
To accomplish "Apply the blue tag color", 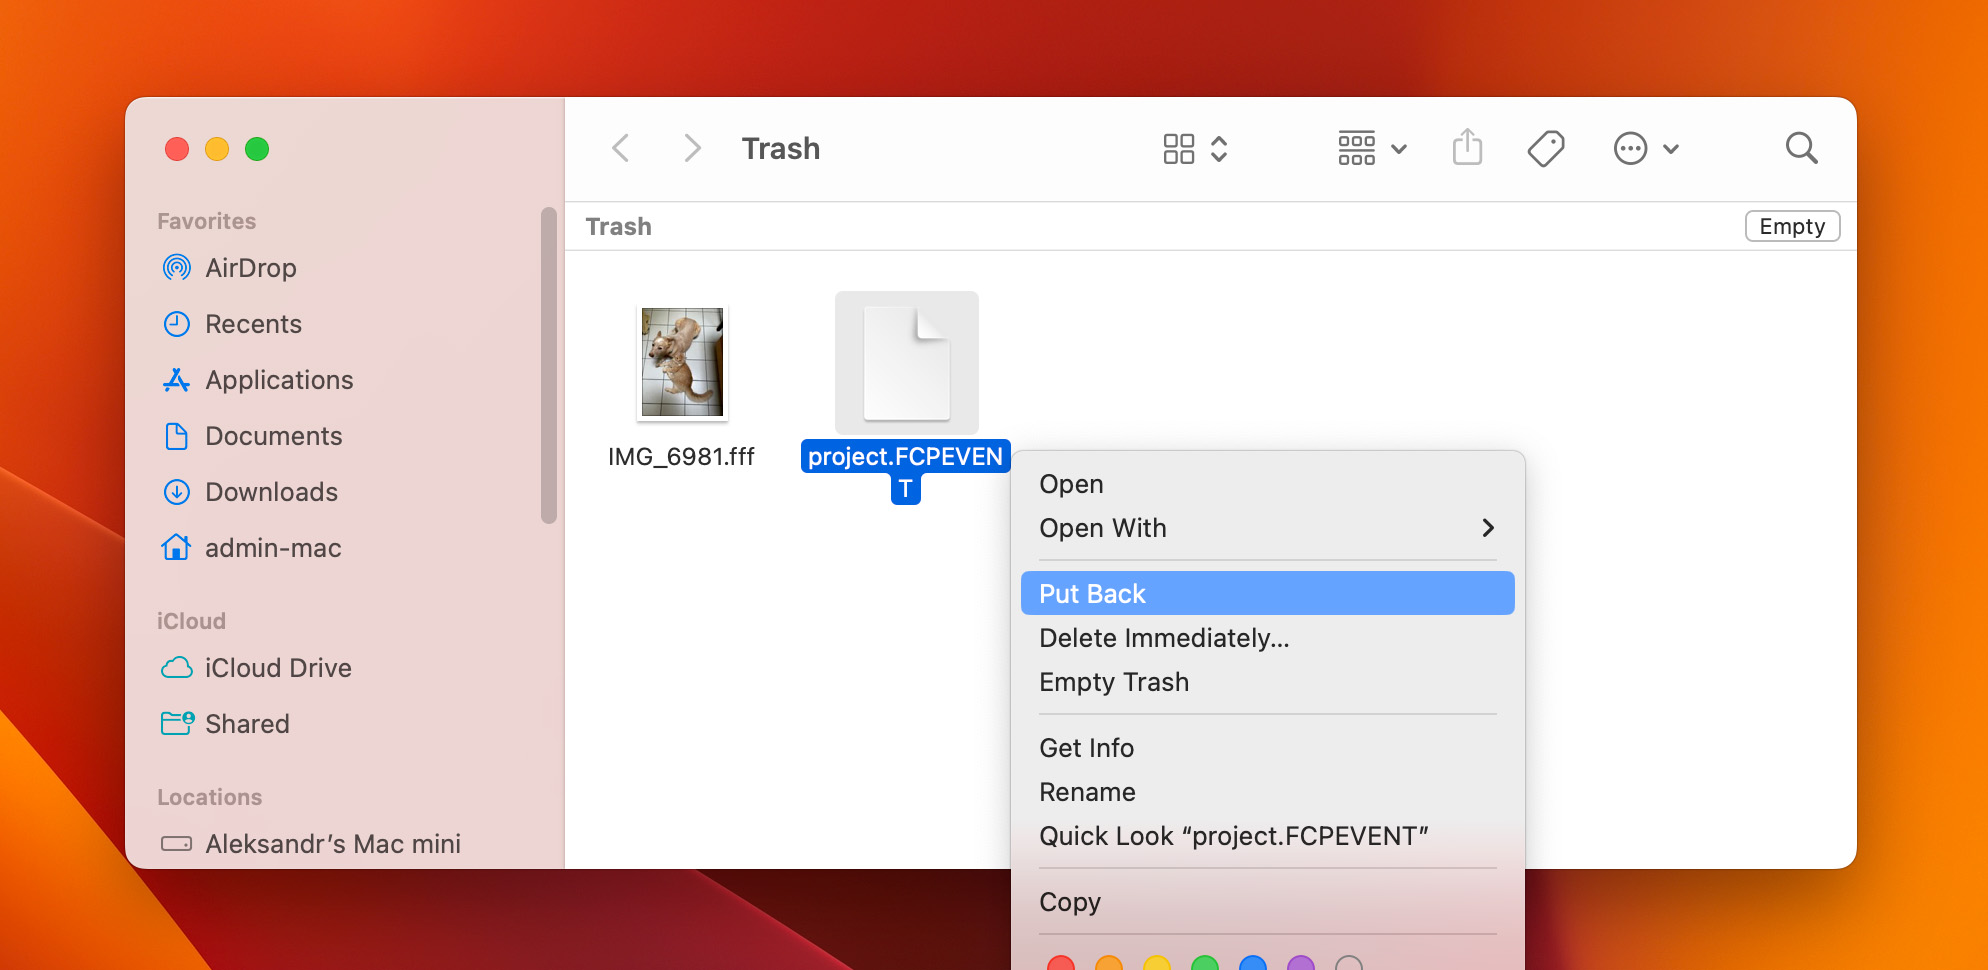I will pyautogui.click(x=1253, y=964).
